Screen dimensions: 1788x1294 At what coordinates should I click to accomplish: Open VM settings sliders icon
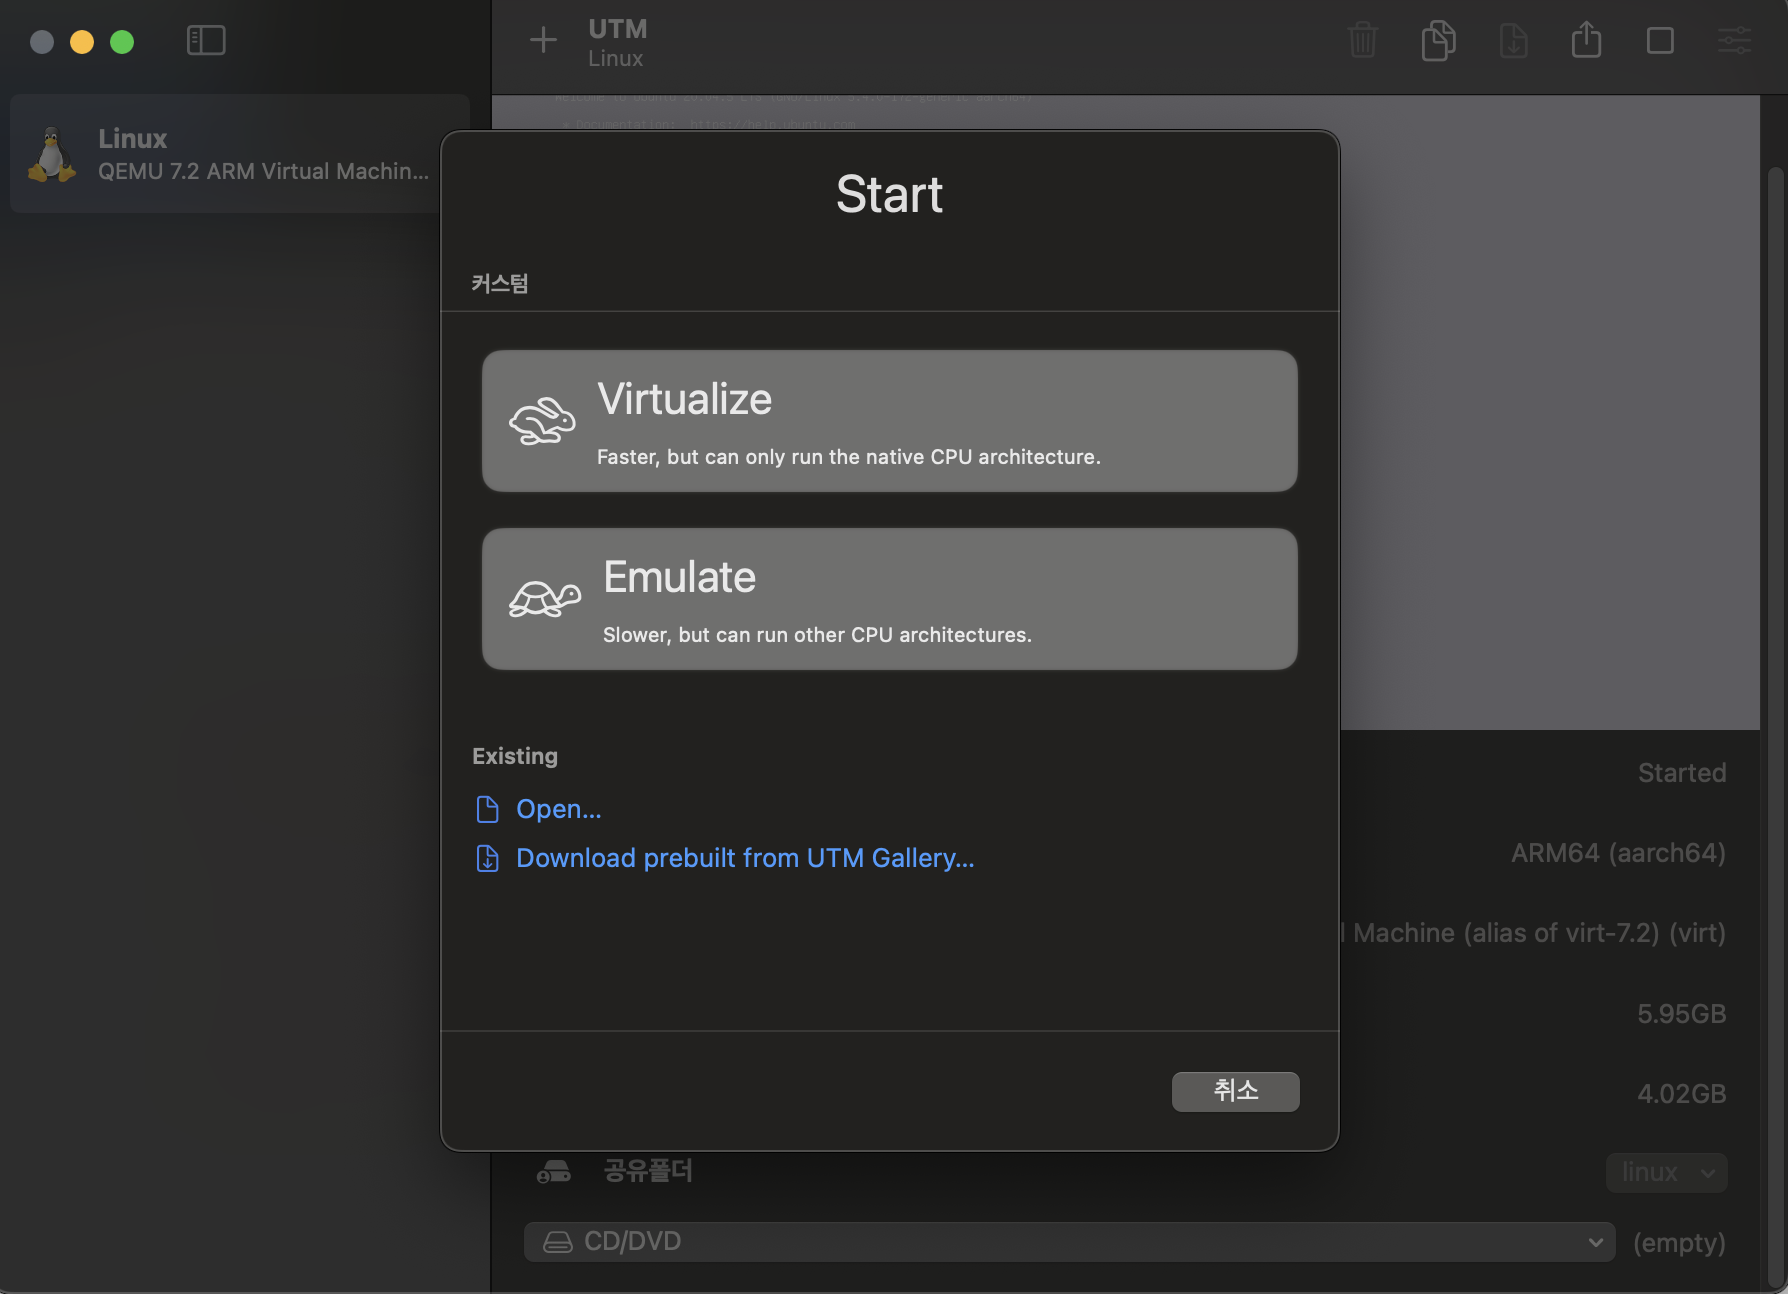click(1734, 41)
